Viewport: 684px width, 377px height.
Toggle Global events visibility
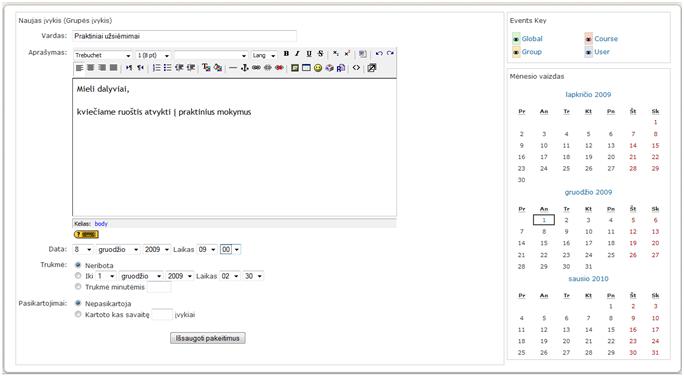[516, 39]
